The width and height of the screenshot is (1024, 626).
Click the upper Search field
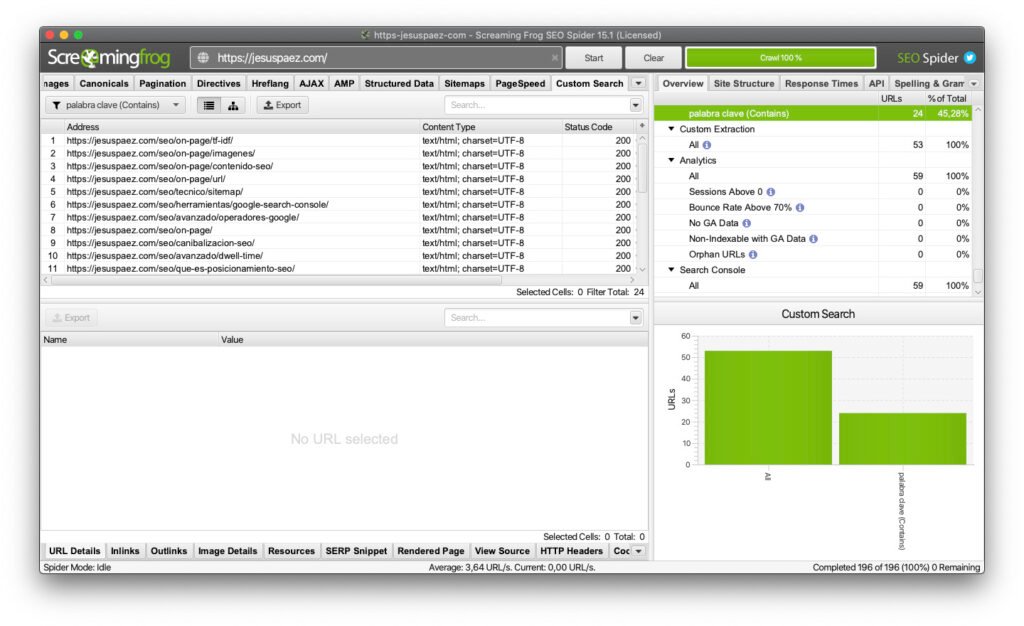(537, 105)
